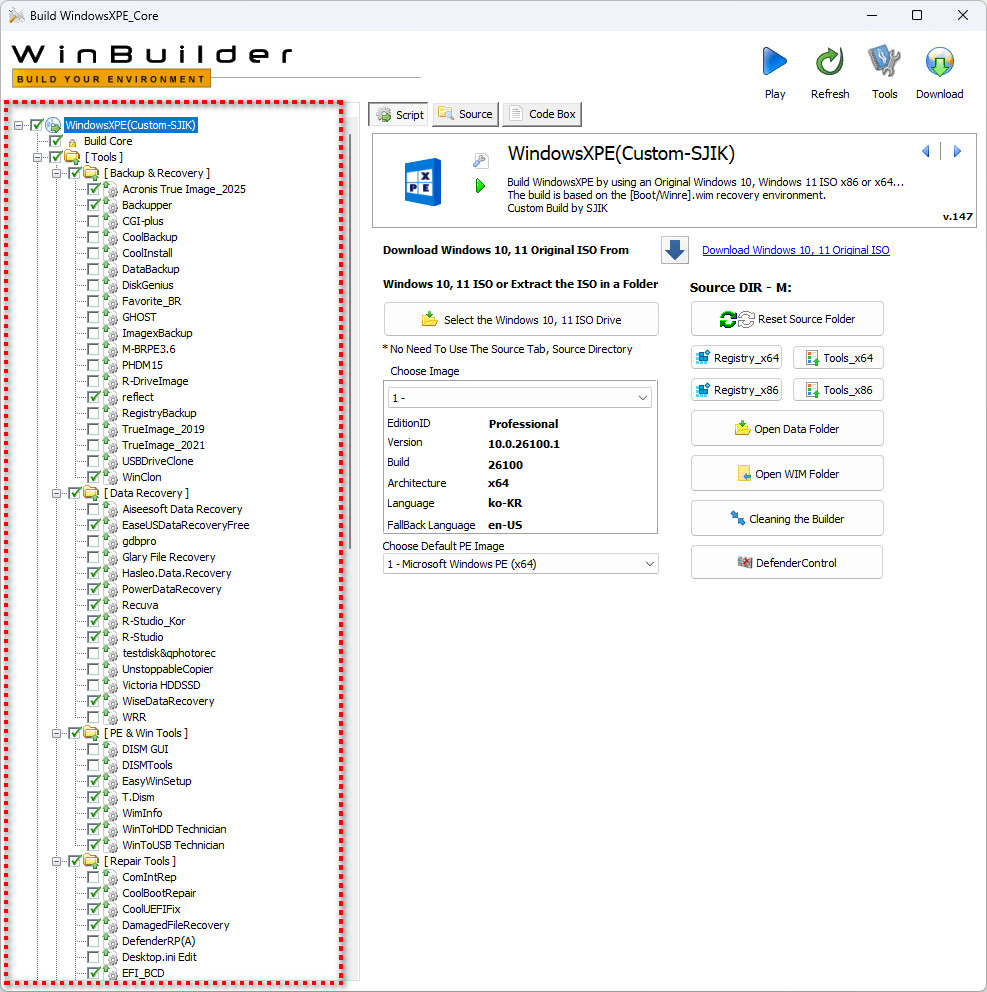Click the blue download ISO arrow icon

(675, 250)
